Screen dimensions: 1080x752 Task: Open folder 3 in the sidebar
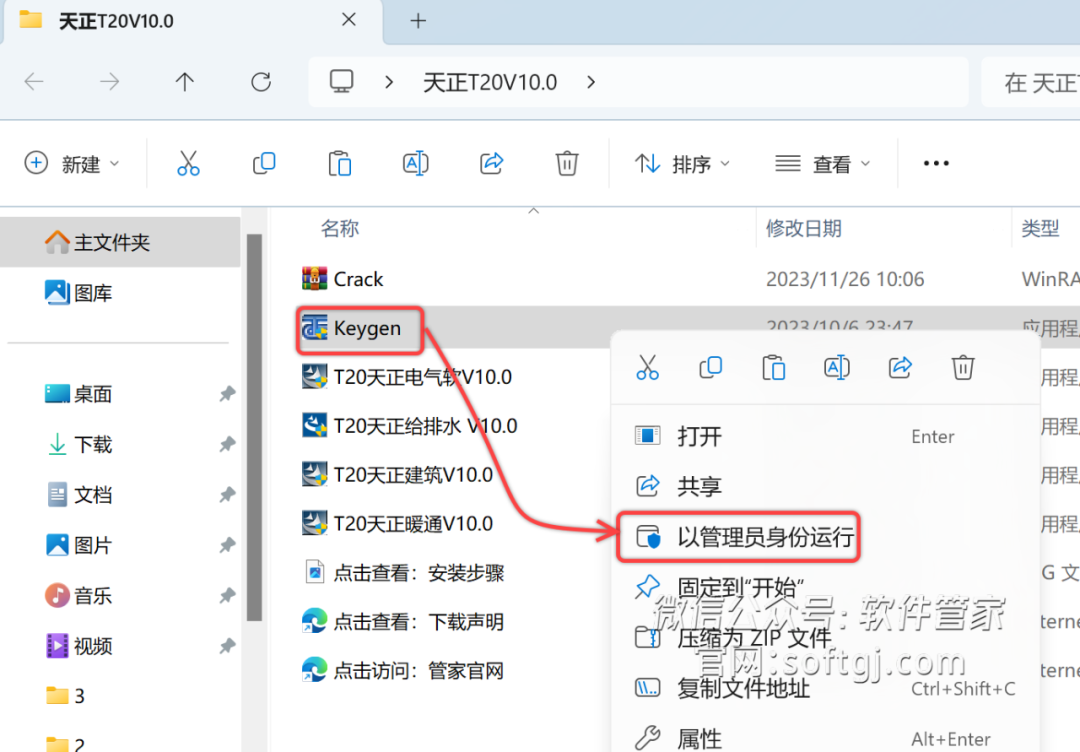[x=65, y=695]
